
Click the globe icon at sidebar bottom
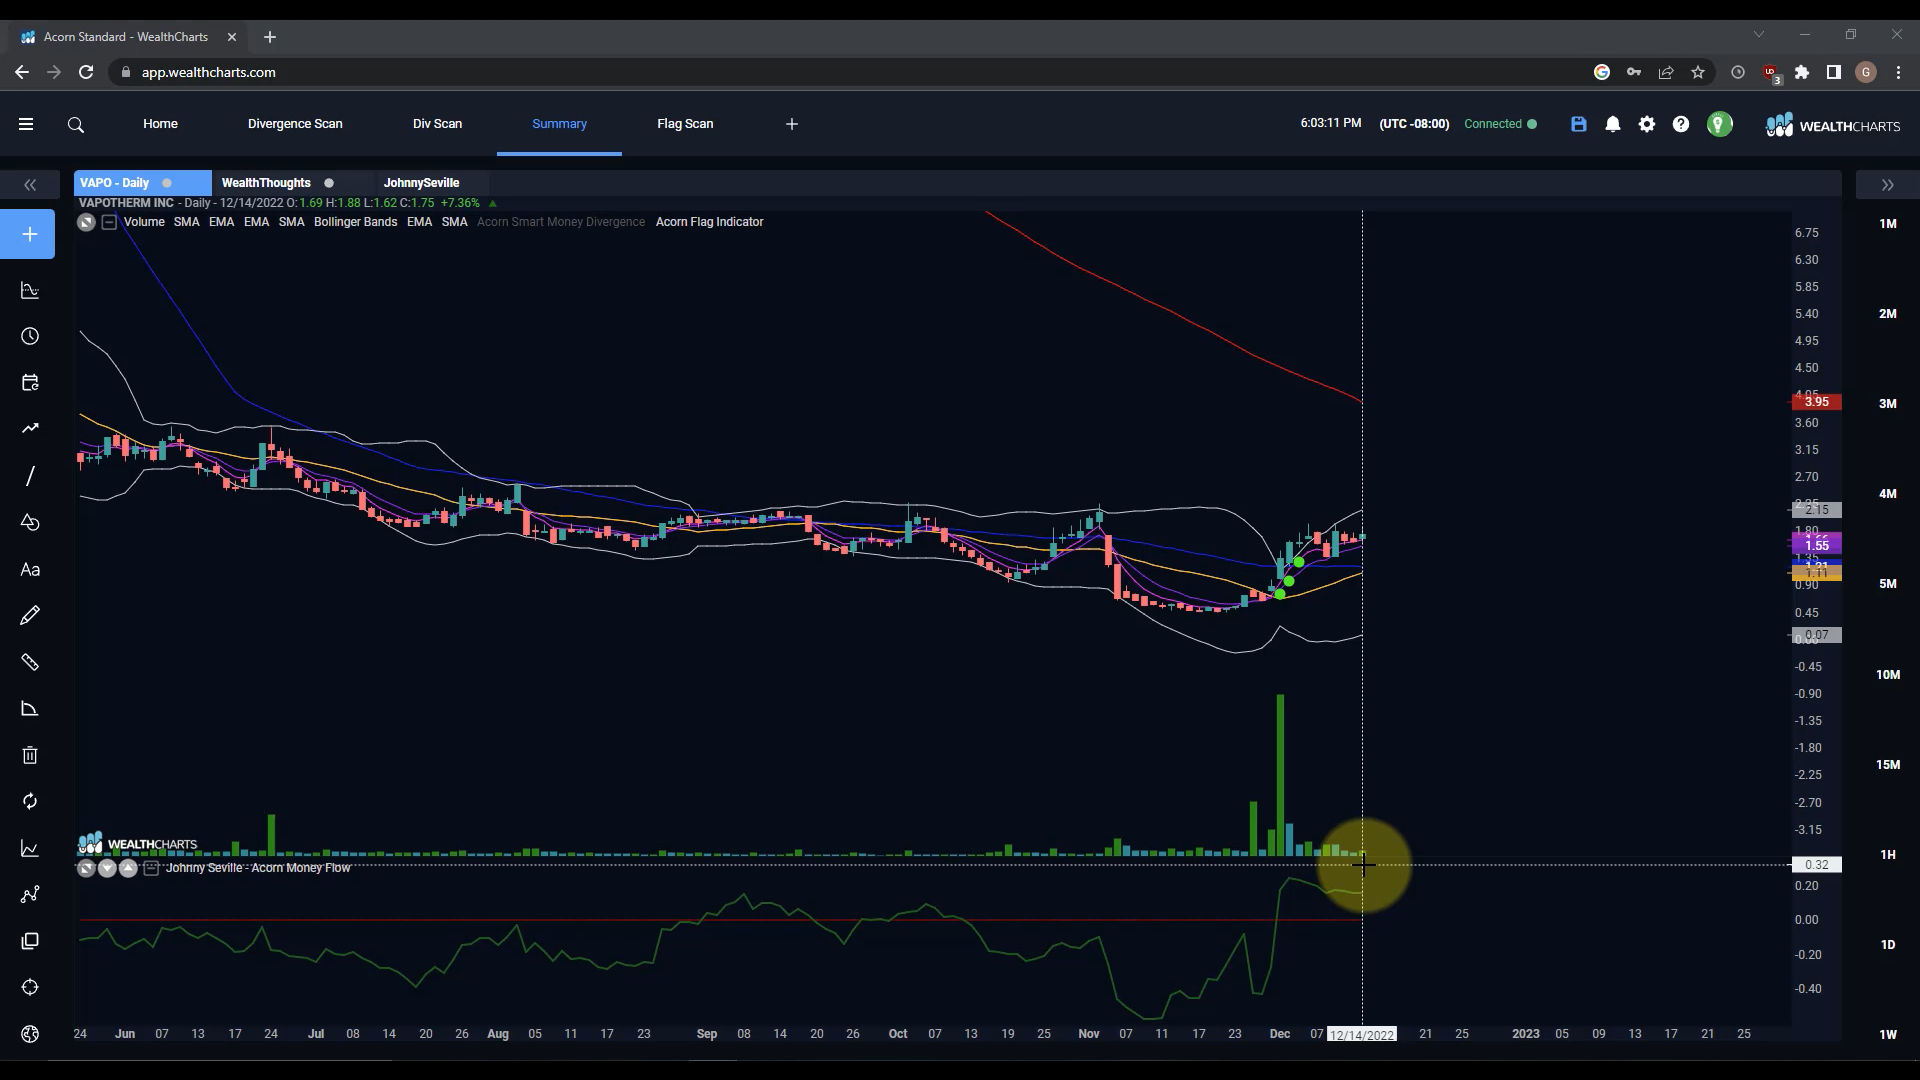click(30, 1034)
